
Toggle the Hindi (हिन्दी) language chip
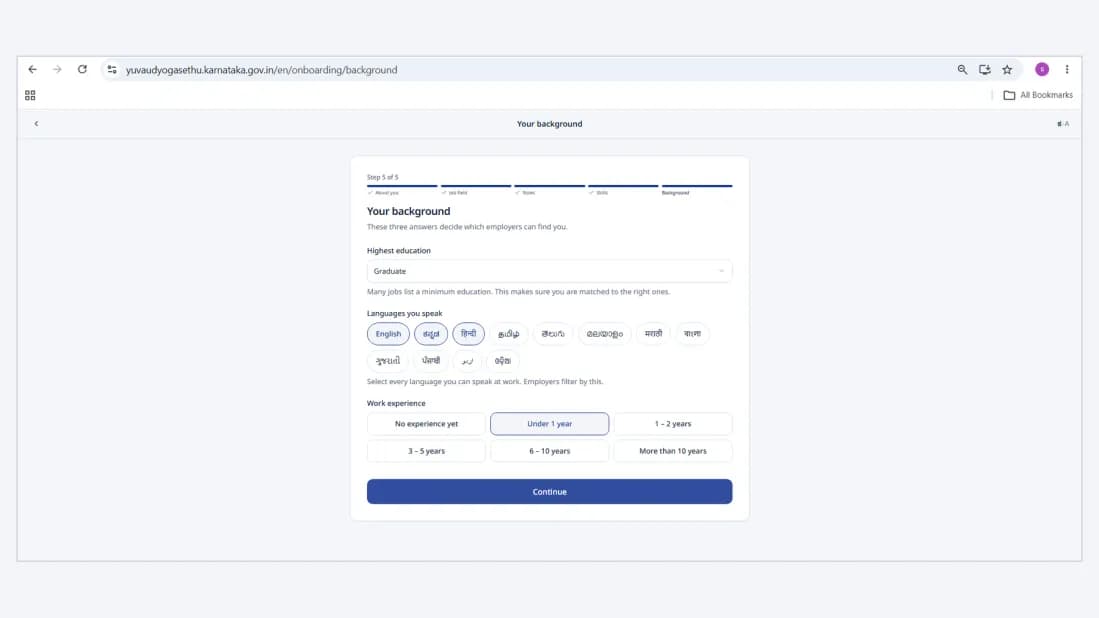(x=468, y=334)
